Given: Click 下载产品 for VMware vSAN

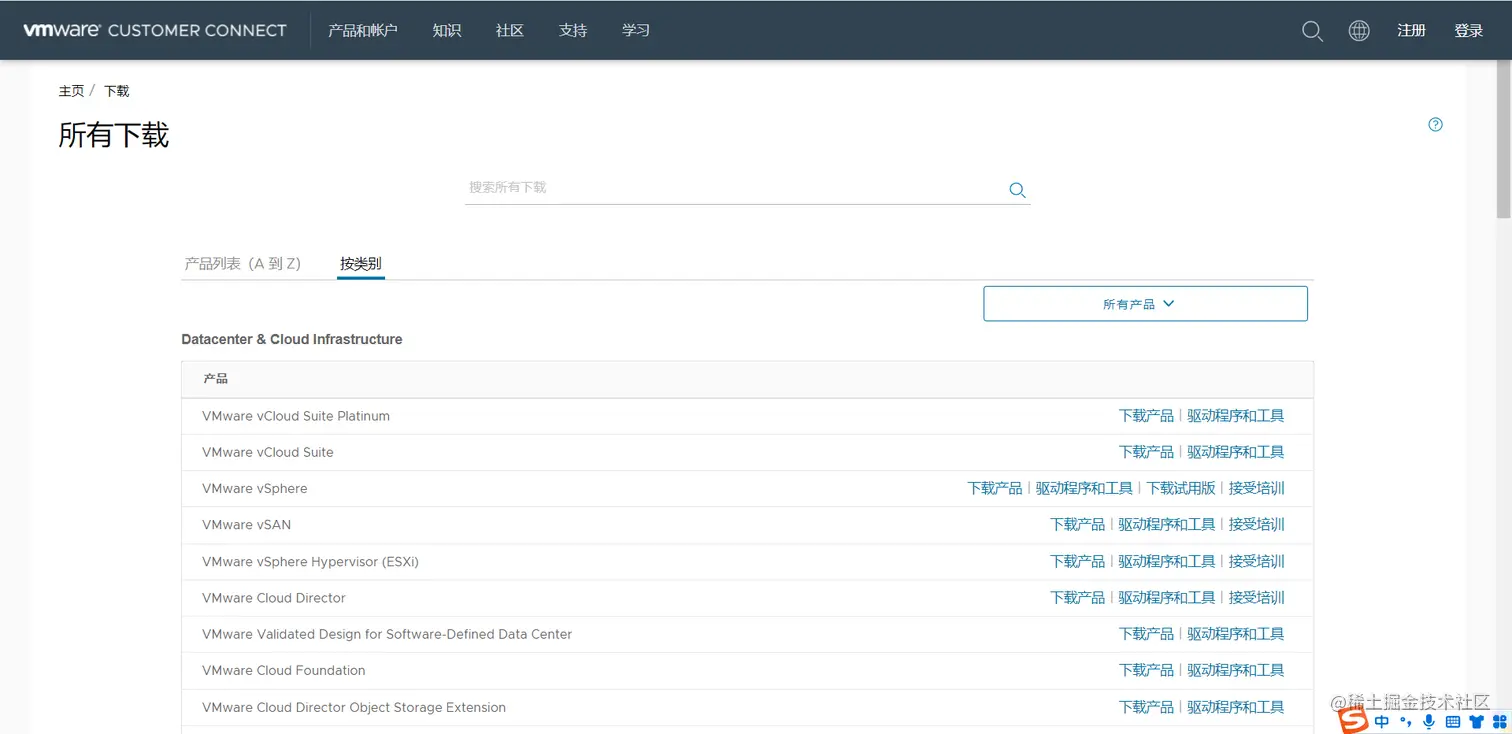Looking at the screenshot, I should click(x=1078, y=525).
